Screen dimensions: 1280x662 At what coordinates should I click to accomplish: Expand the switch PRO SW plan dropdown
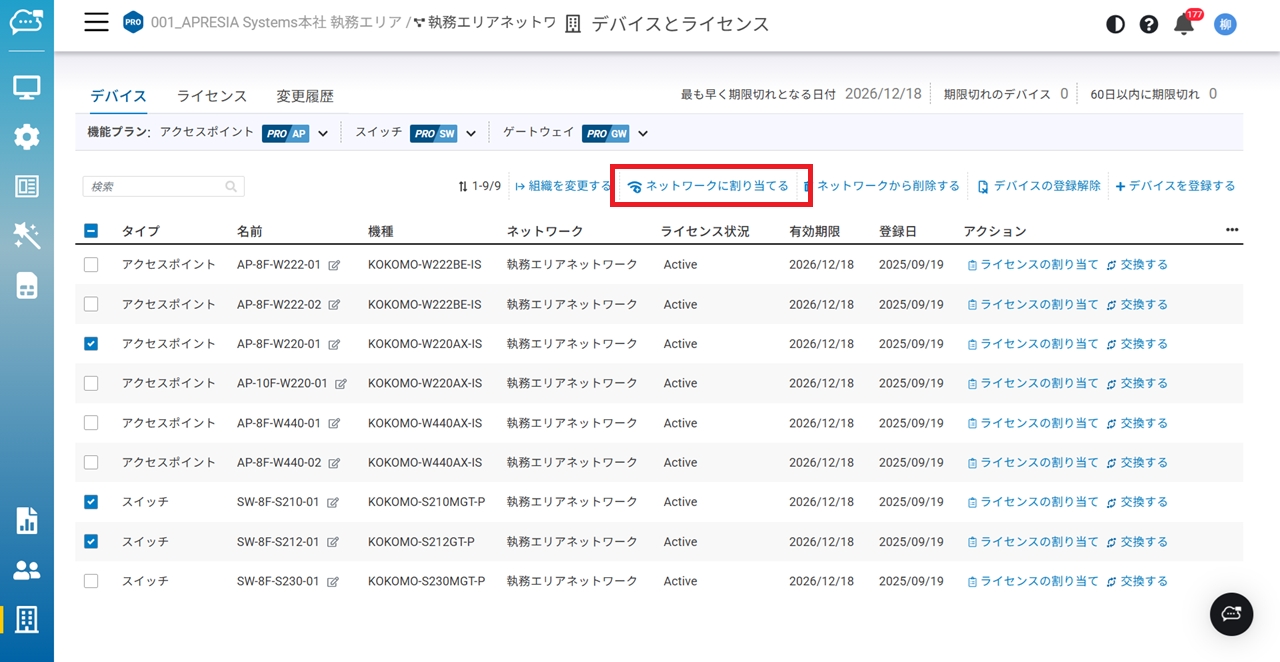click(471, 133)
